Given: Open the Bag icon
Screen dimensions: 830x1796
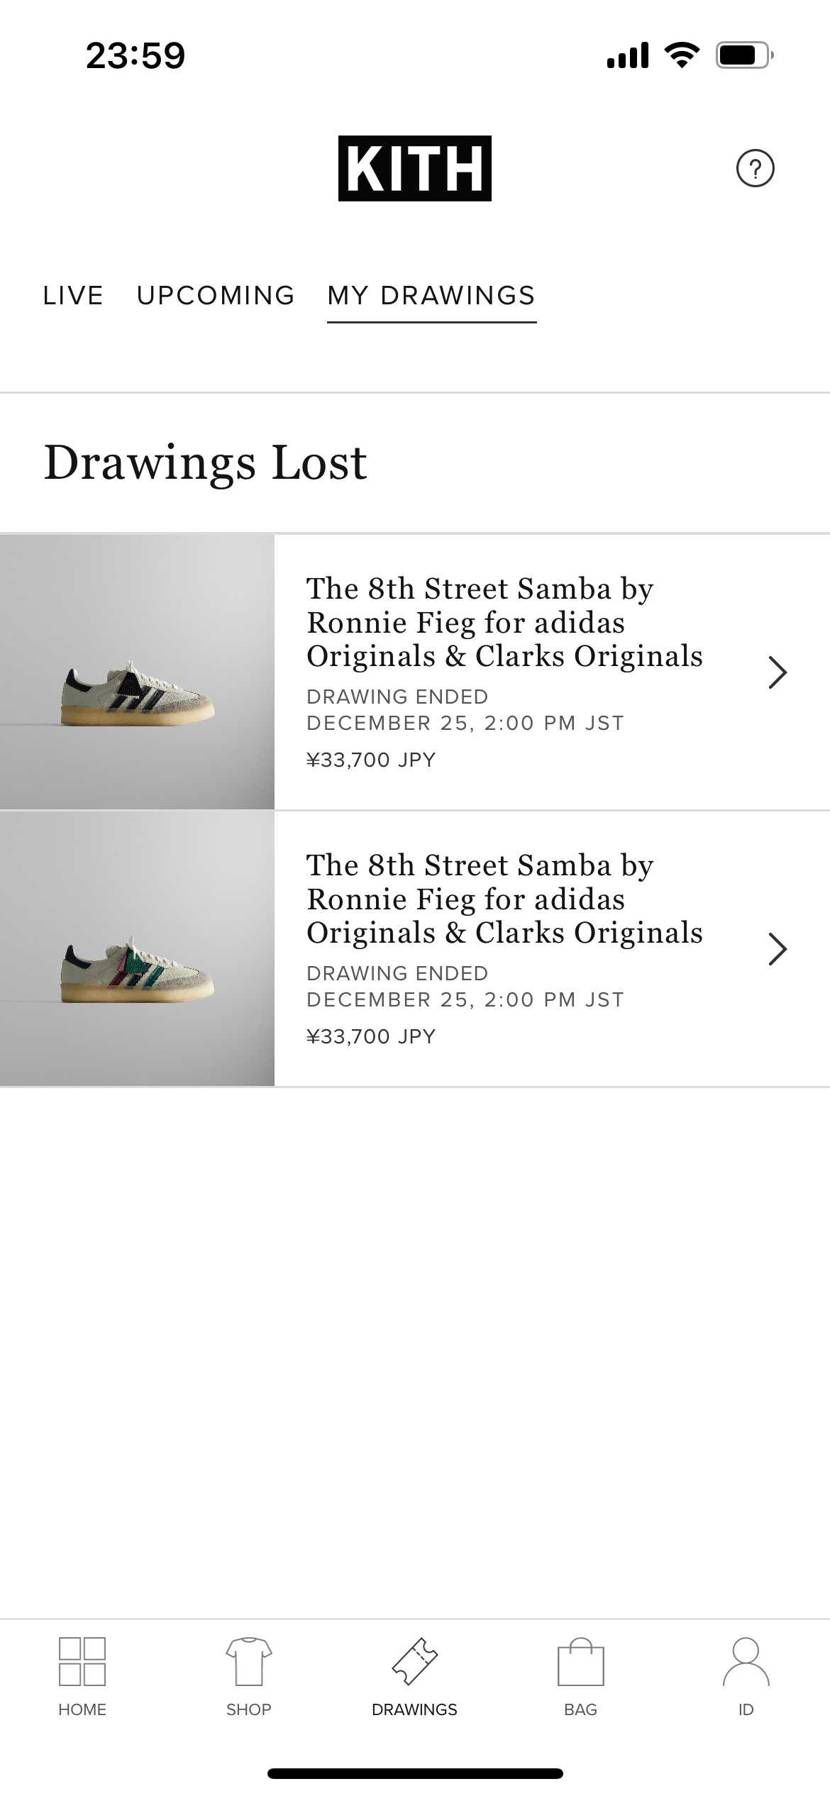Looking at the screenshot, I should pos(580,1662).
